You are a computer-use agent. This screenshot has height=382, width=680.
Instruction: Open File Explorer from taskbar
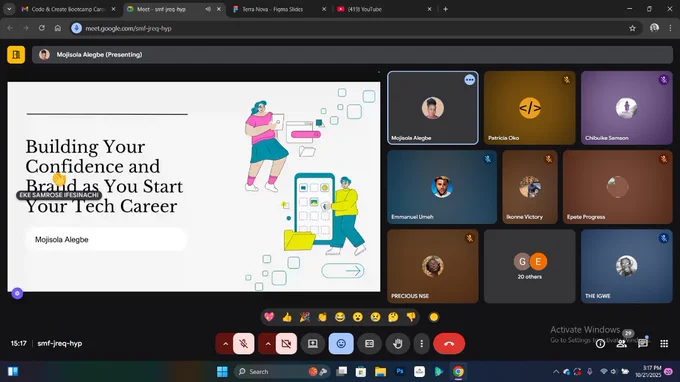coord(380,372)
